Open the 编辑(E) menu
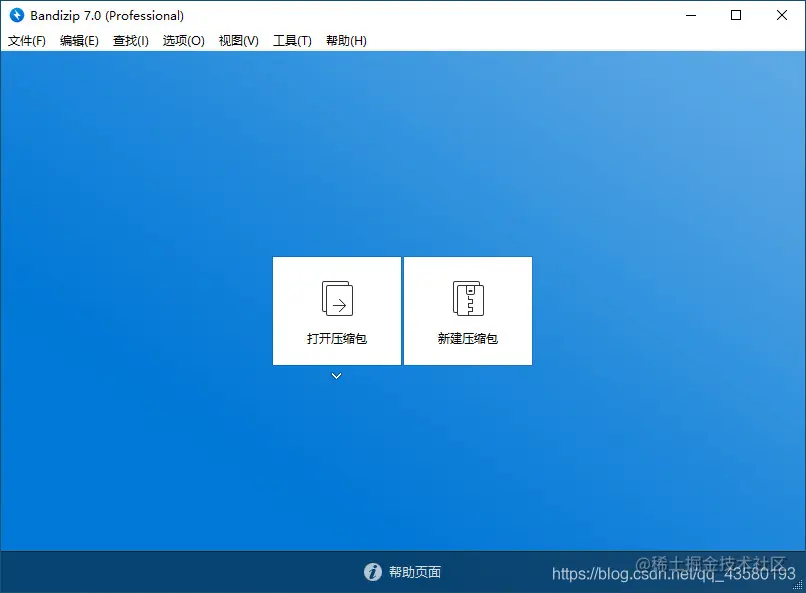Screen dimensions: 806x593 [x=79, y=41]
